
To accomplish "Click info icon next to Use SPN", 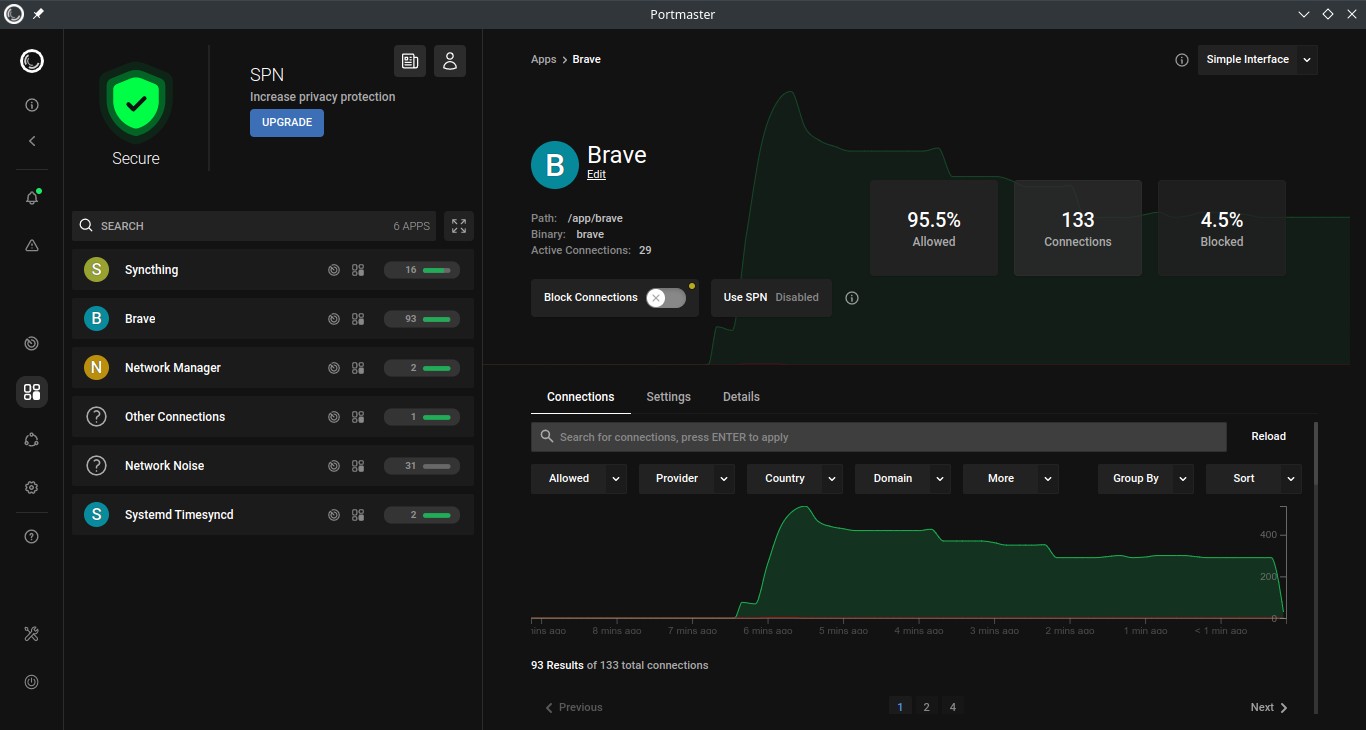I will click(x=852, y=298).
